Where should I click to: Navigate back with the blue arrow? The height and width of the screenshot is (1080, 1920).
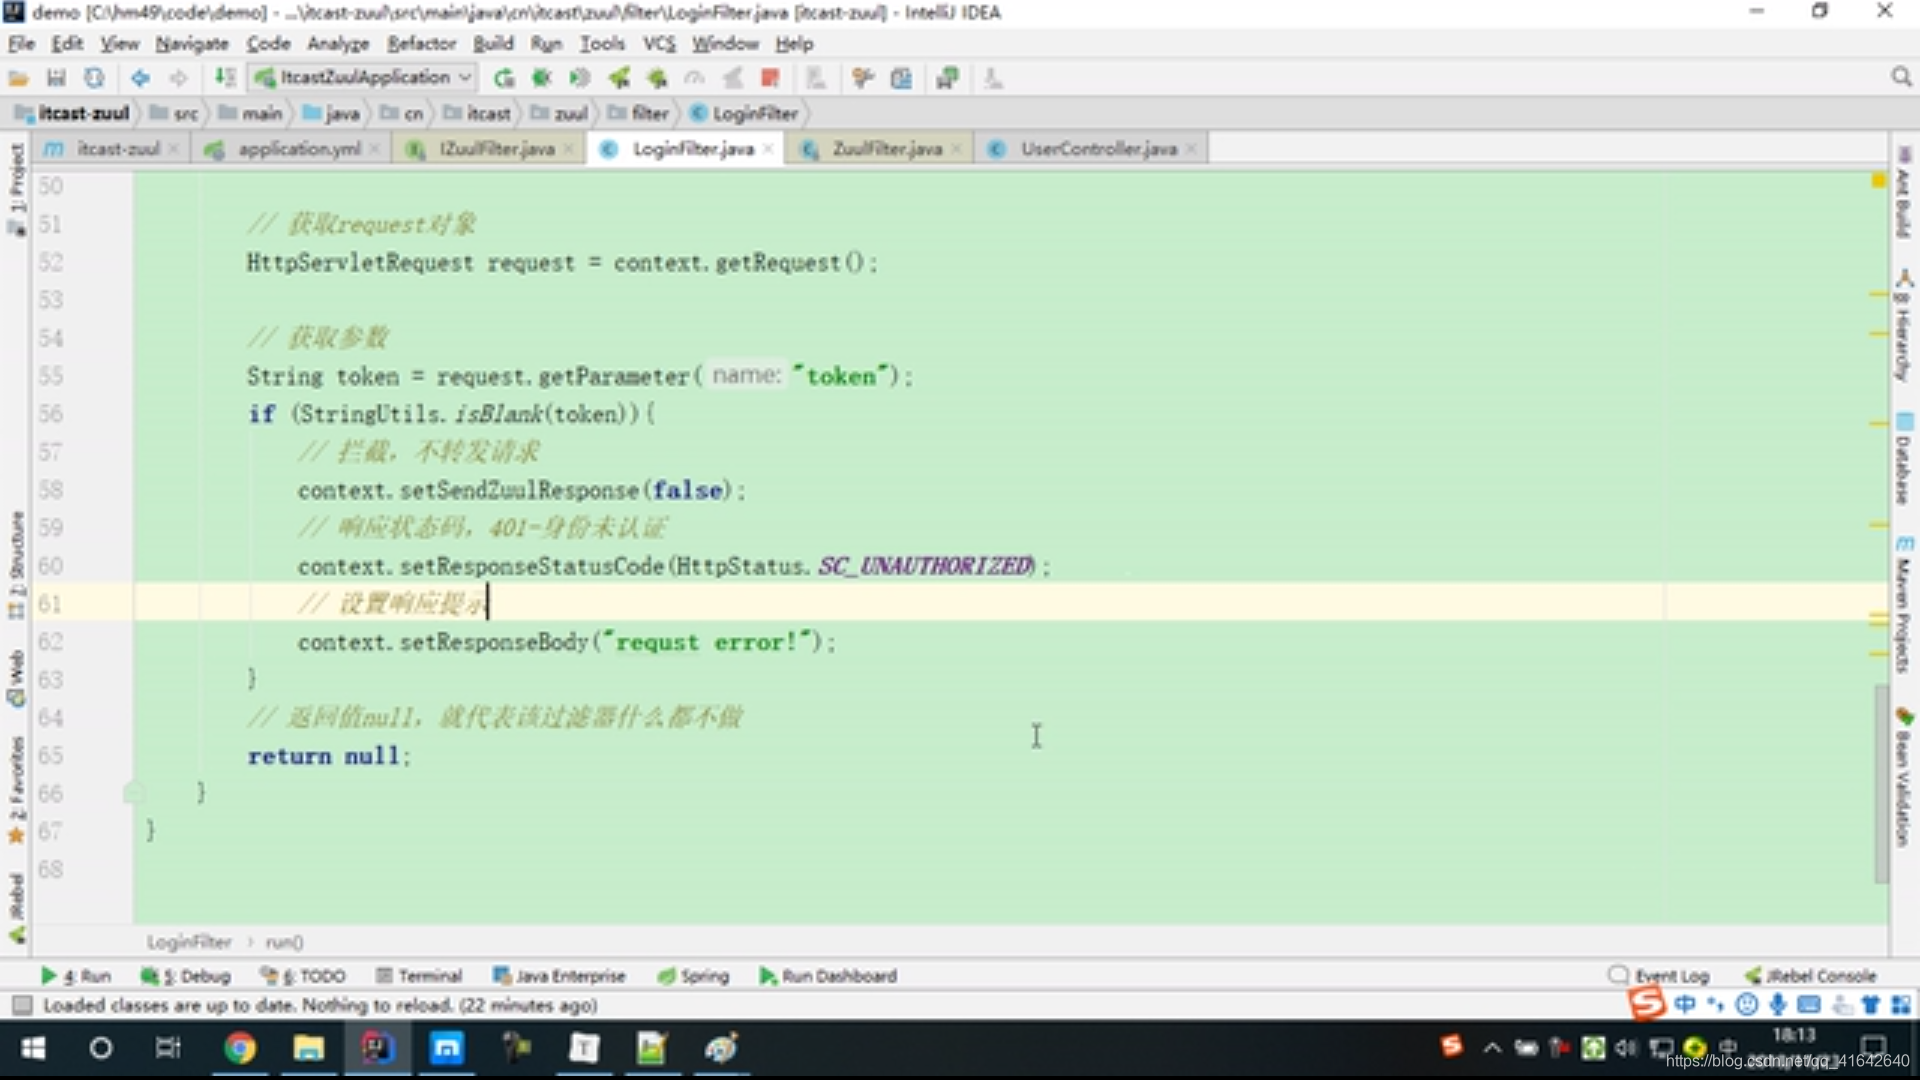tap(140, 78)
